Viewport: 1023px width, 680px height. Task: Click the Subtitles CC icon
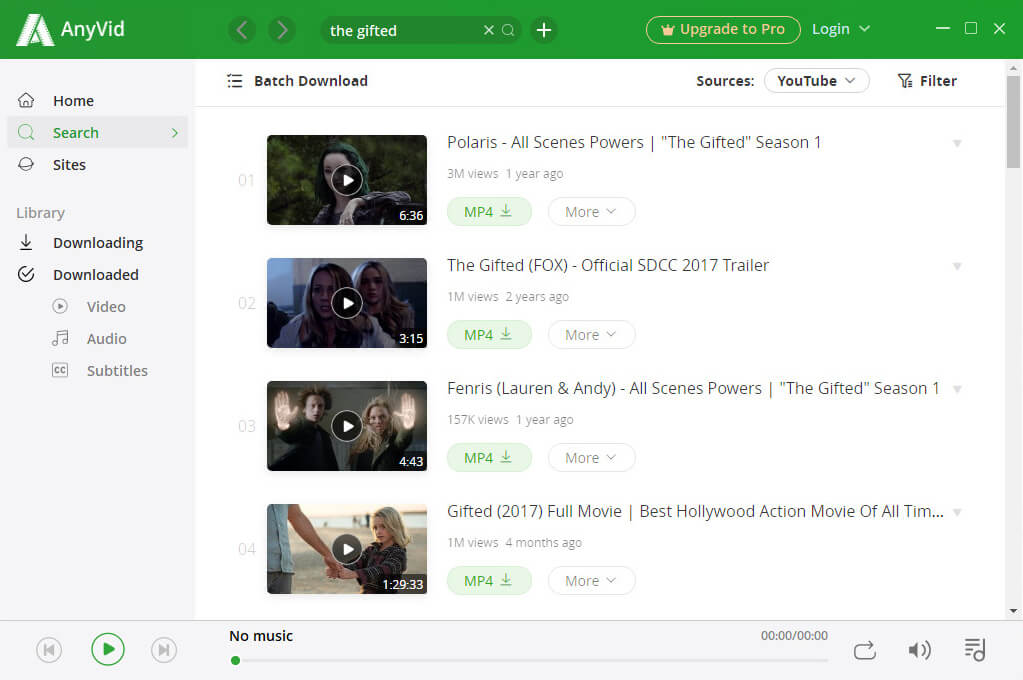59,371
